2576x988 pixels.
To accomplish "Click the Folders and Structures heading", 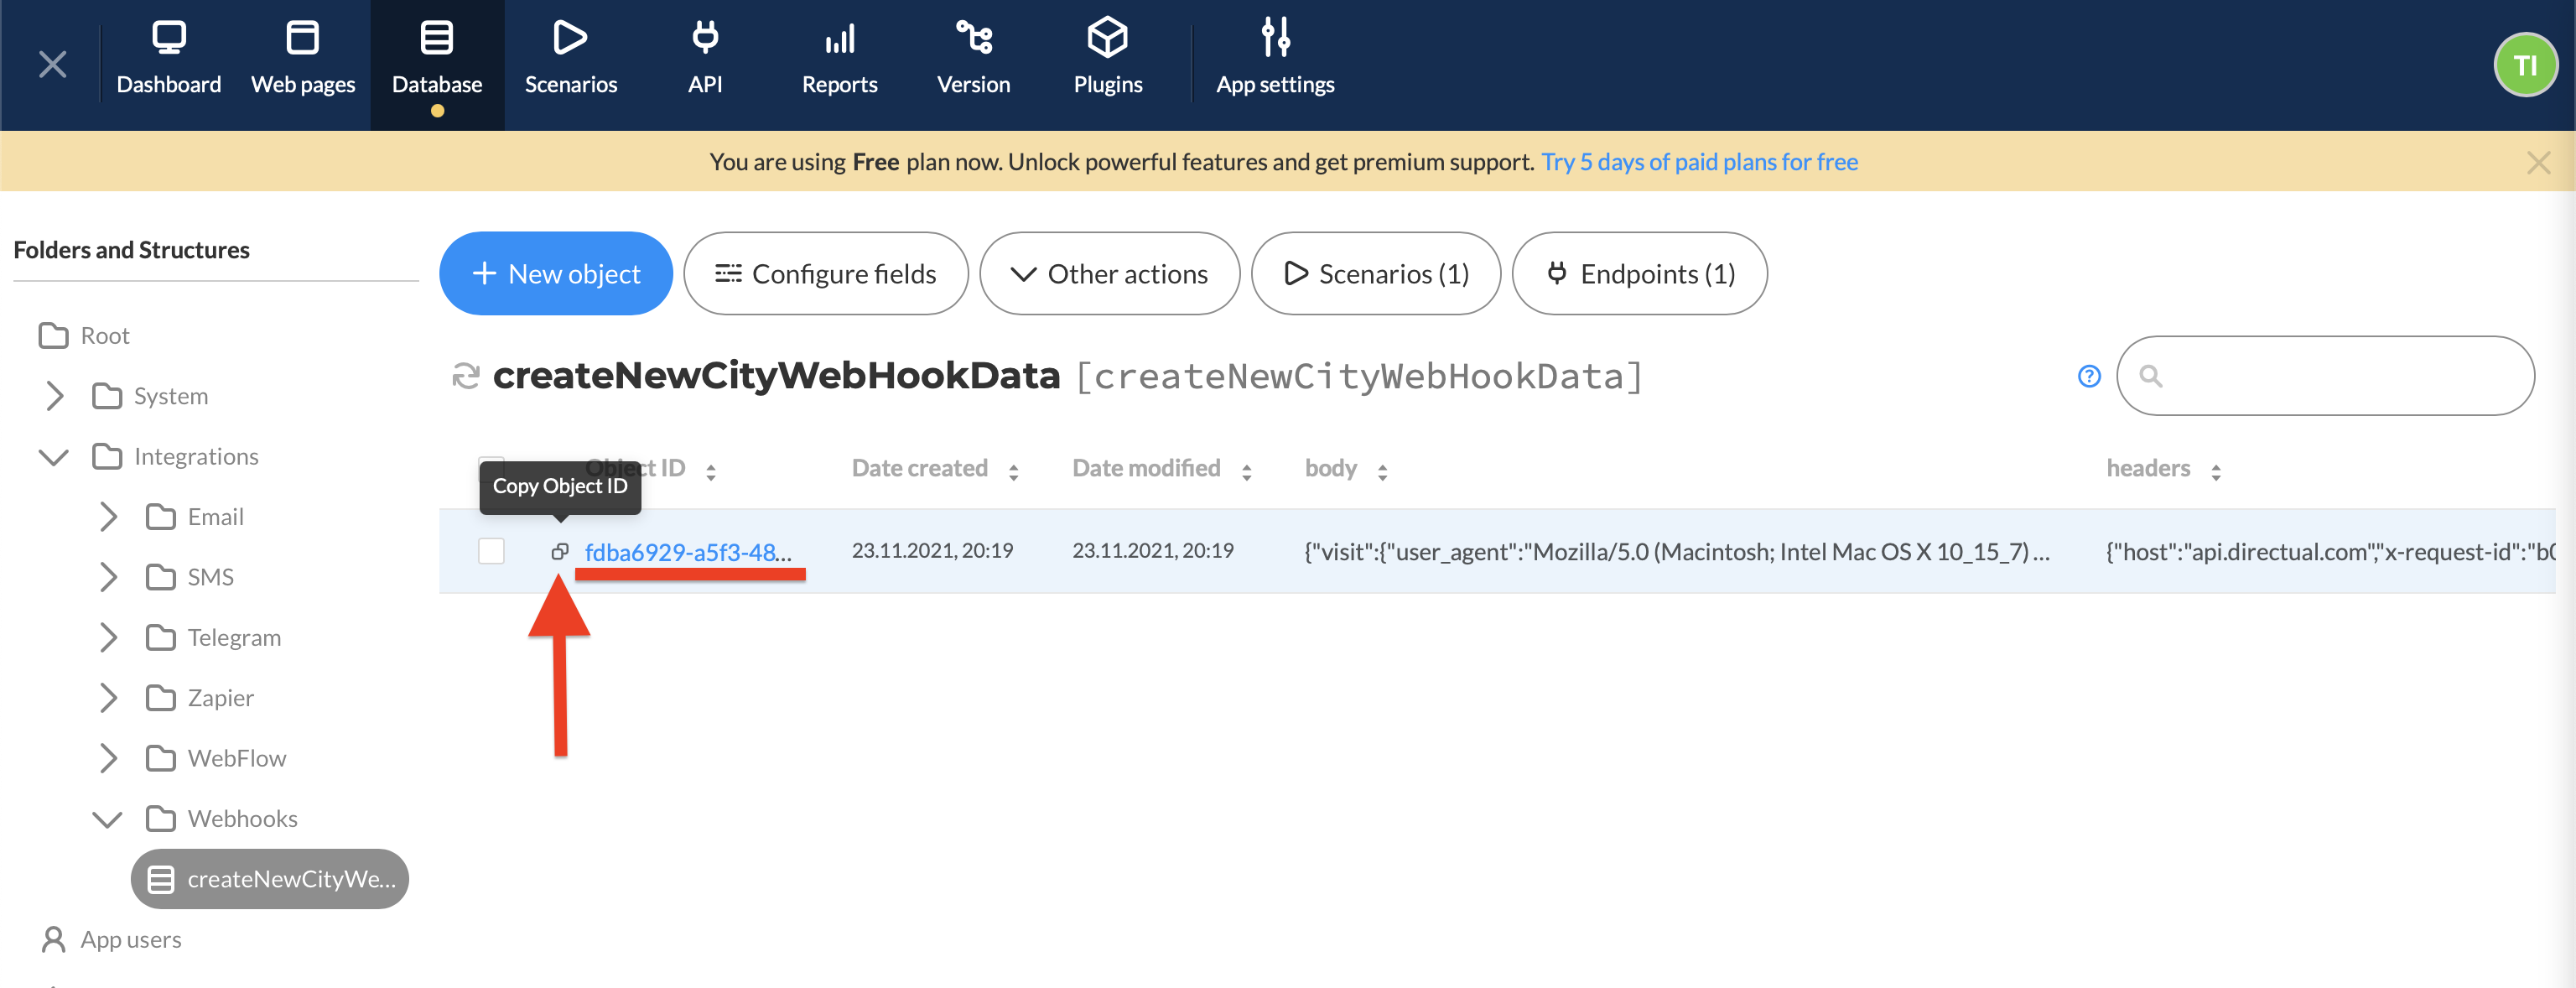I will pyautogui.click(x=131, y=250).
